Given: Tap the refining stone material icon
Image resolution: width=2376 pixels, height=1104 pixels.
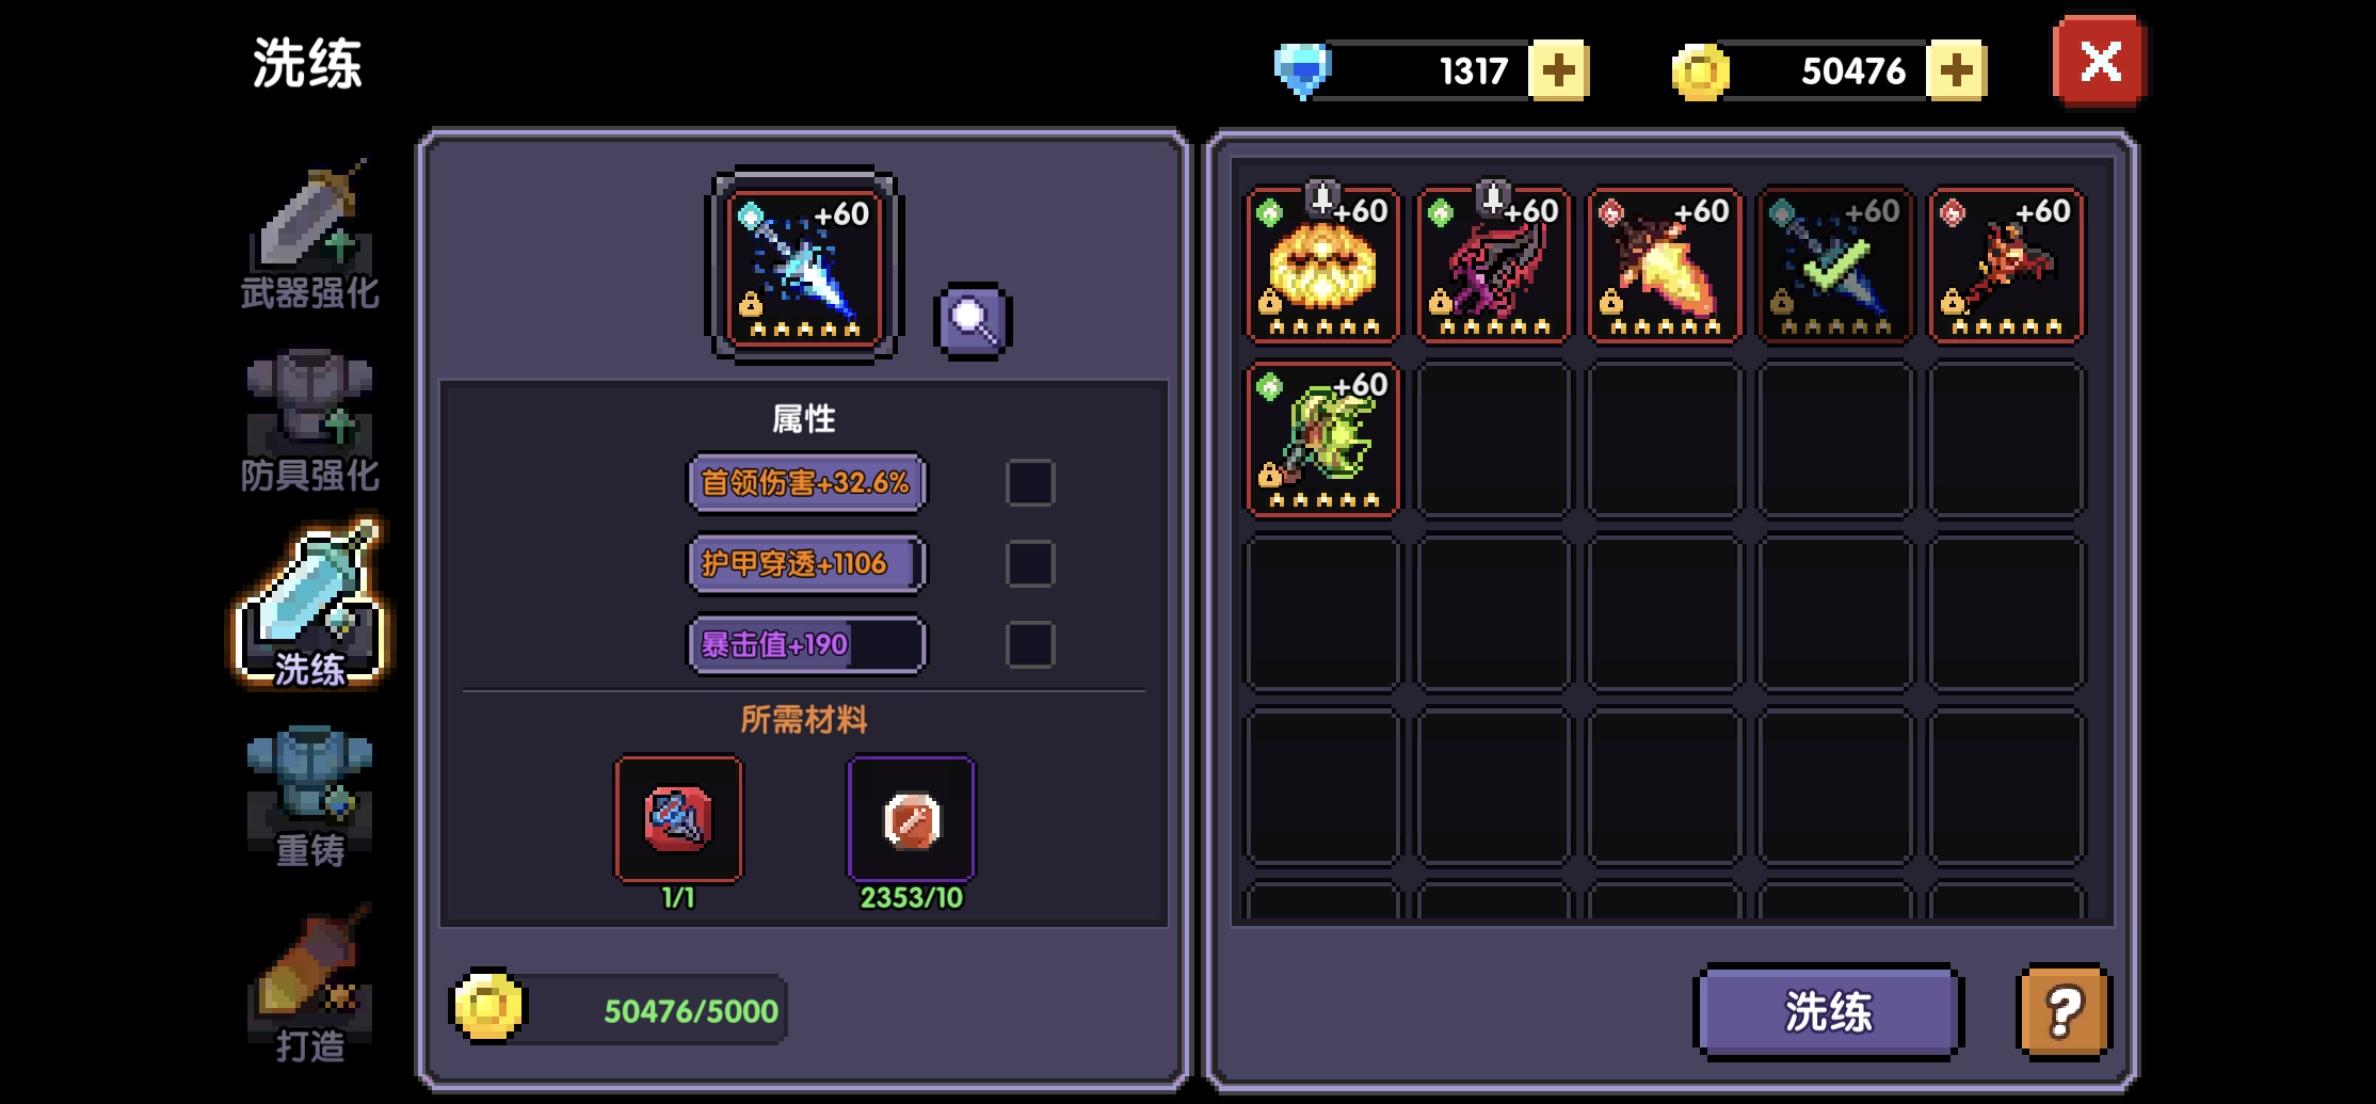Looking at the screenshot, I should pyautogui.click(x=911, y=819).
